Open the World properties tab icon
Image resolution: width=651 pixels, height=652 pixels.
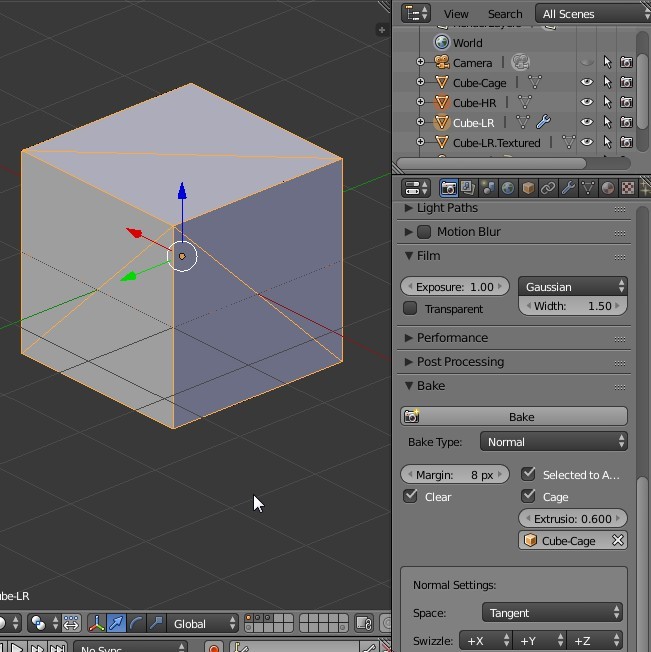pos(508,188)
